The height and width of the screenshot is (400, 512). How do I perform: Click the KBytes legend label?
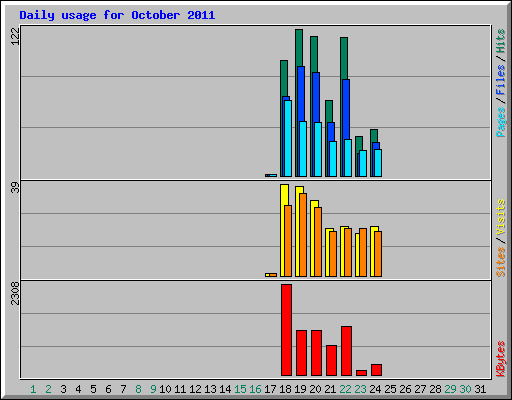tap(501, 359)
